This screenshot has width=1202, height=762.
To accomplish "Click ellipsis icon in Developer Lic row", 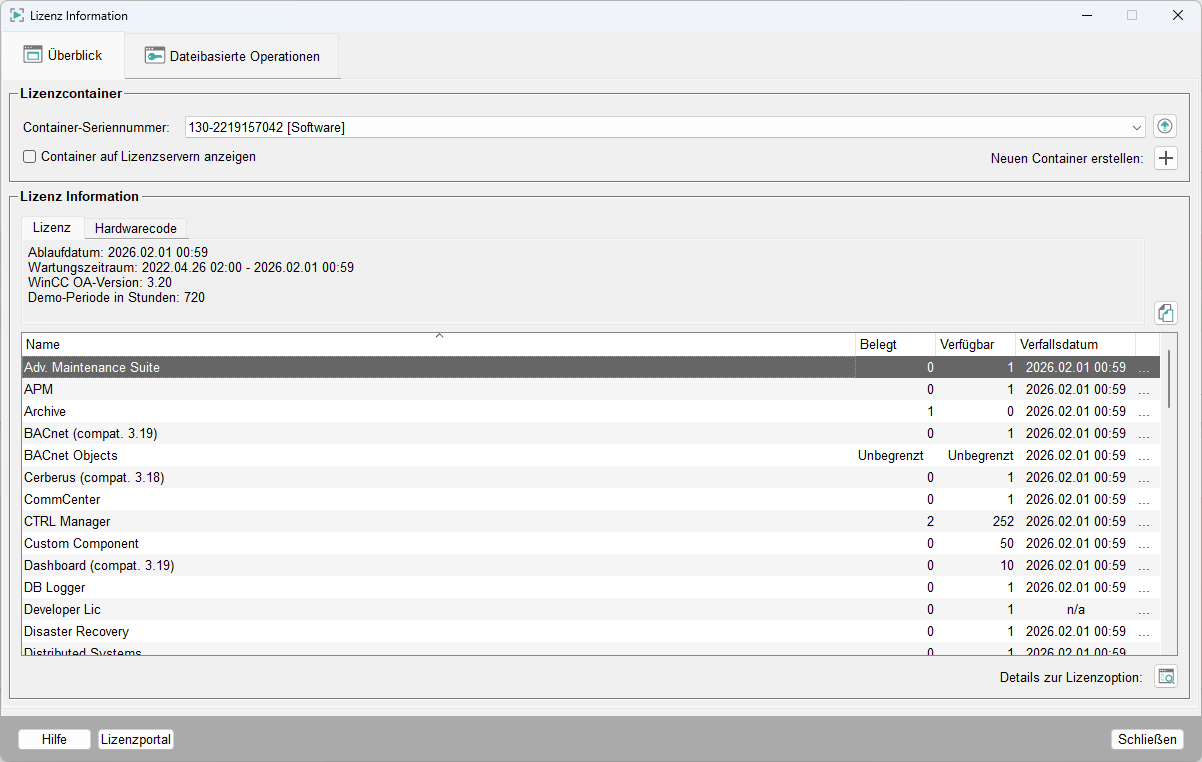I will [x=1144, y=610].
